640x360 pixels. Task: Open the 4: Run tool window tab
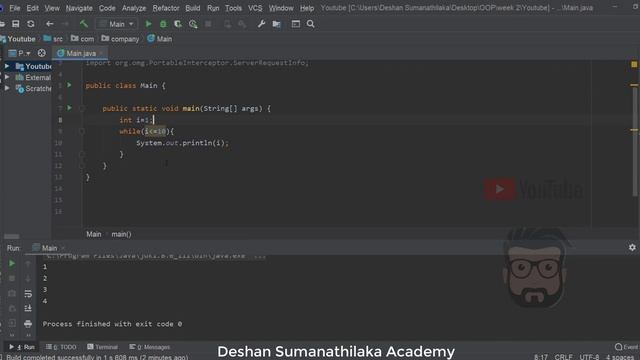click(x=22, y=347)
